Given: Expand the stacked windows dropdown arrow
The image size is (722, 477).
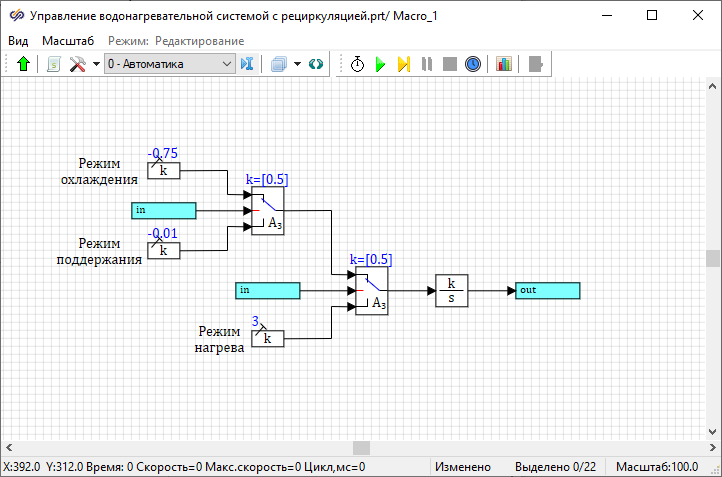Looking at the screenshot, I should click(x=296, y=64).
